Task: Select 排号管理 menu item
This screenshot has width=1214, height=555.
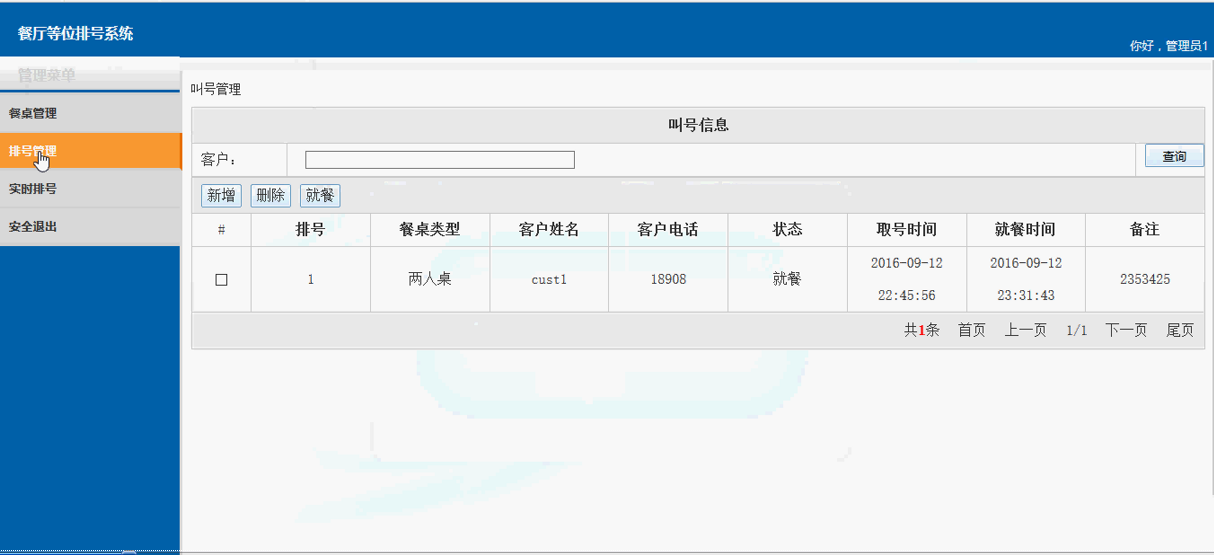Action: tap(90, 151)
